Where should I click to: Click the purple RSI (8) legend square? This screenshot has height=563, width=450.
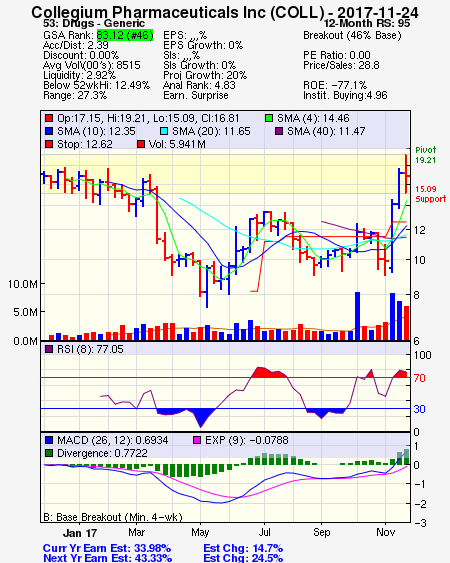click(x=49, y=349)
